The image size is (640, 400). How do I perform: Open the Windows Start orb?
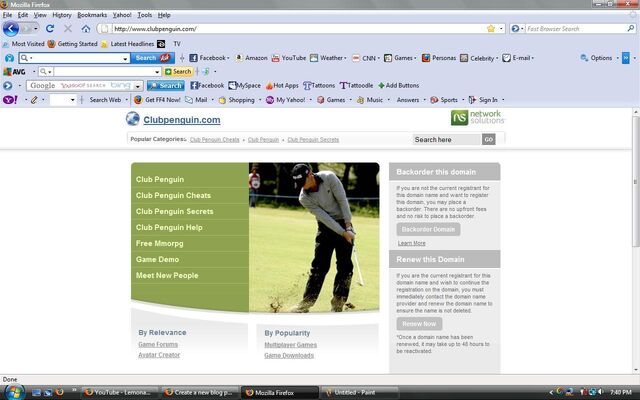(x=14, y=392)
